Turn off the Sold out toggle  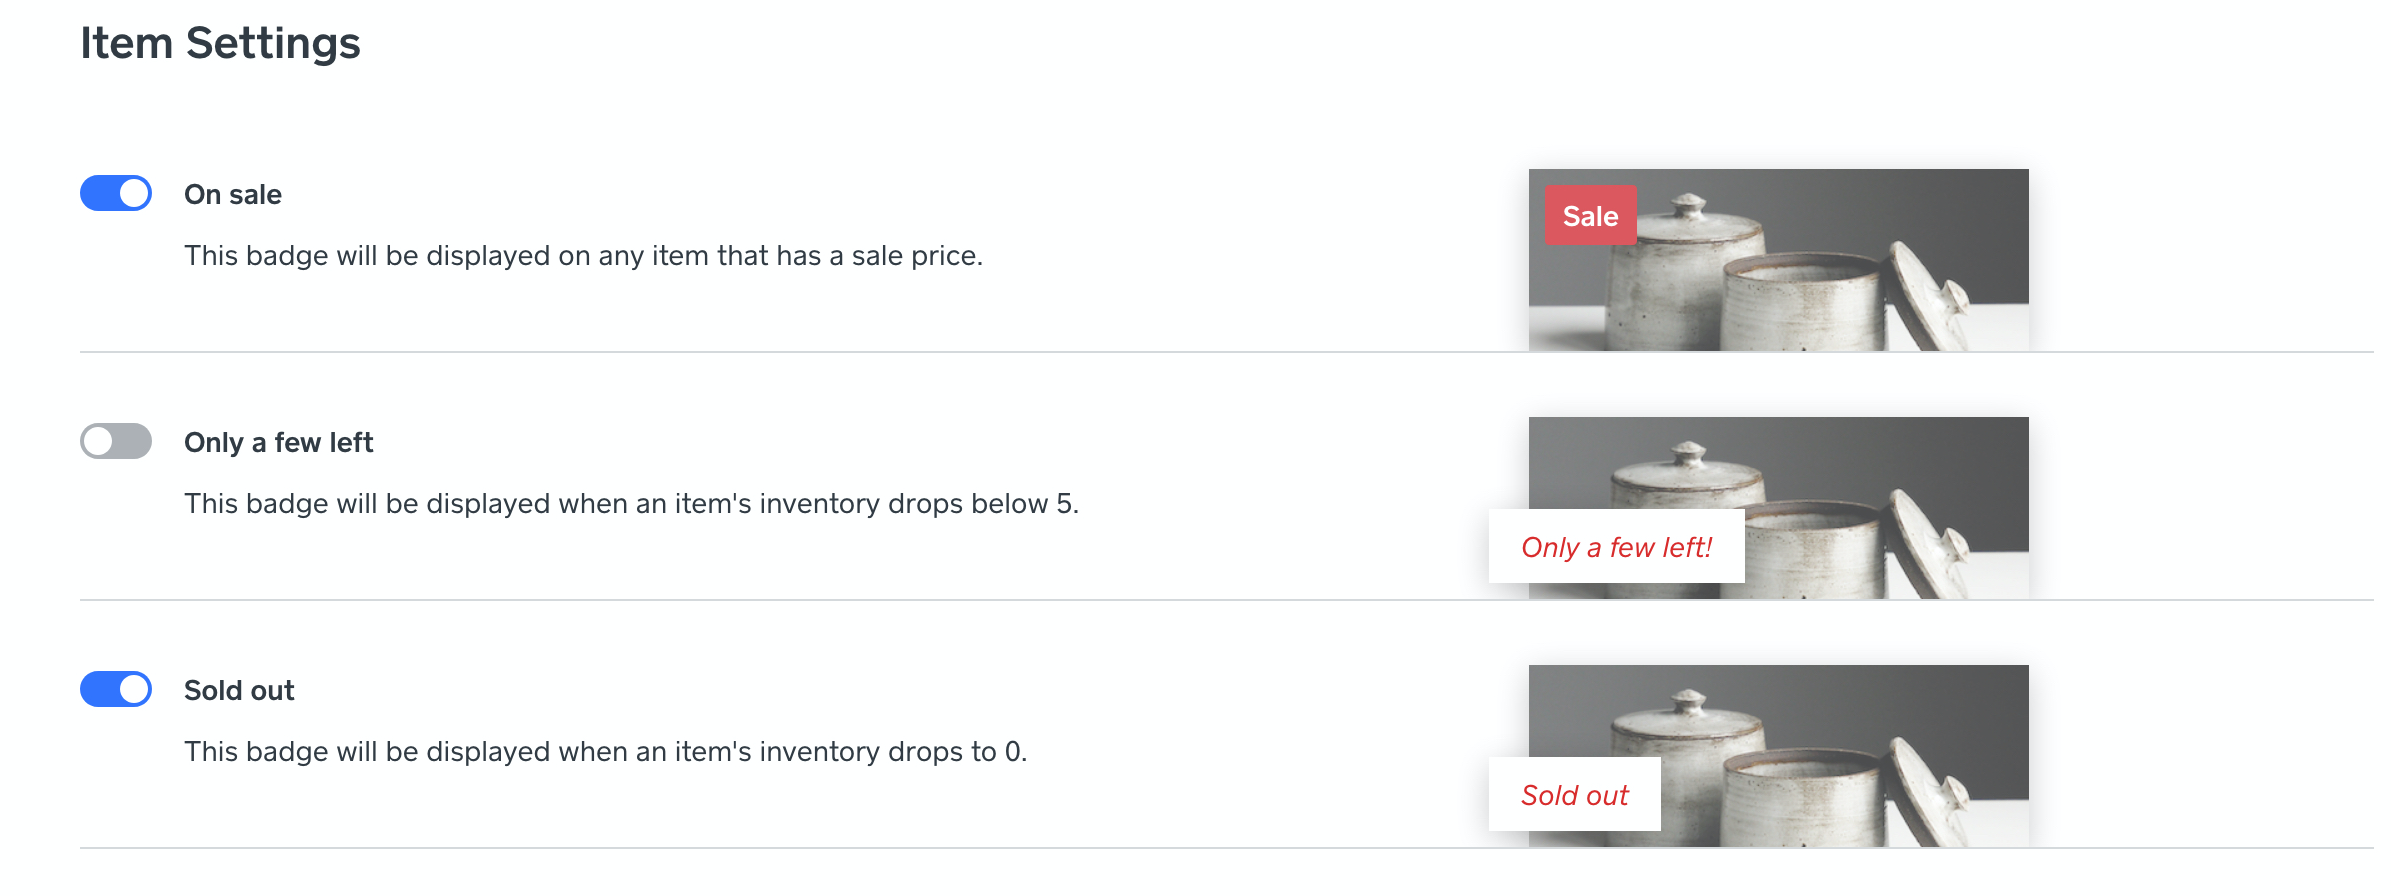[x=116, y=689]
